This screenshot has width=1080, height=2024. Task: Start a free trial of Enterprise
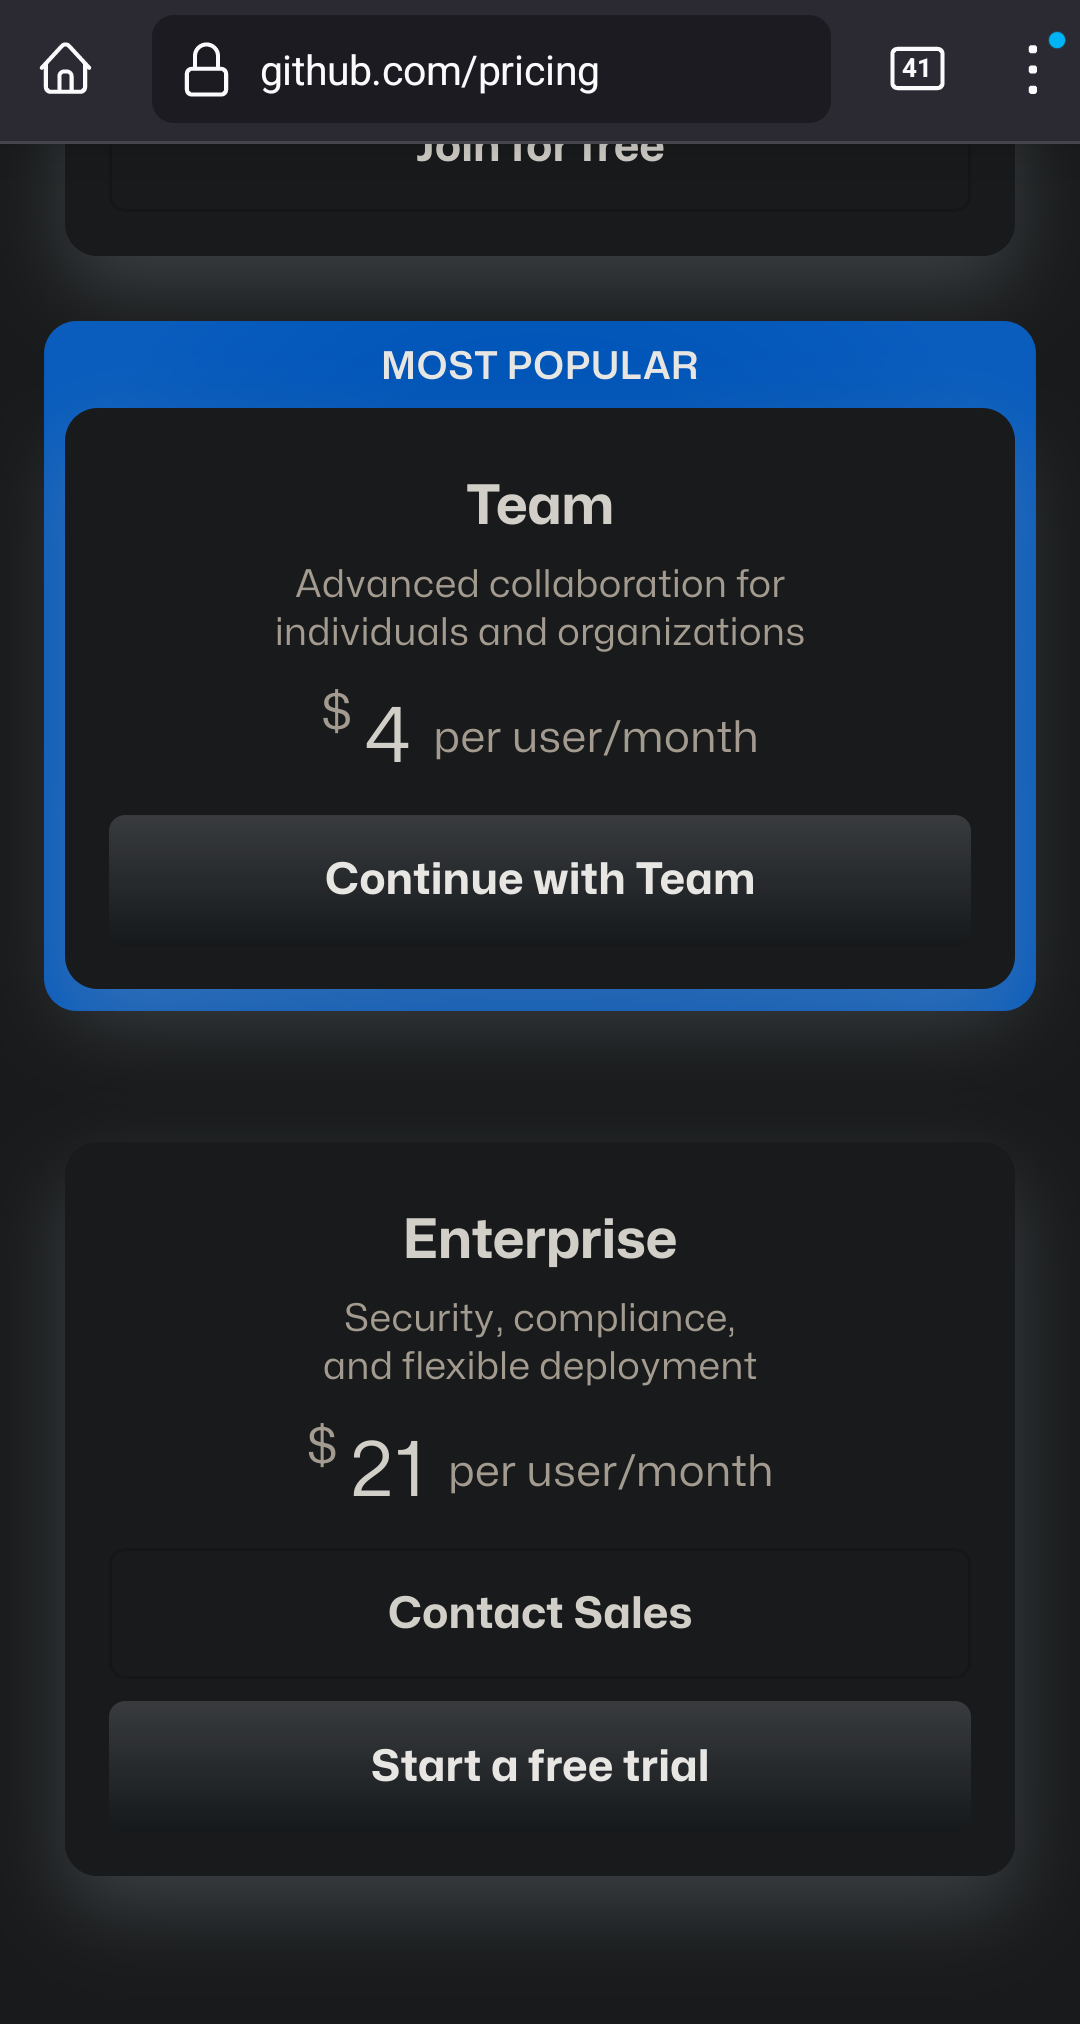pyautogui.click(x=540, y=1764)
